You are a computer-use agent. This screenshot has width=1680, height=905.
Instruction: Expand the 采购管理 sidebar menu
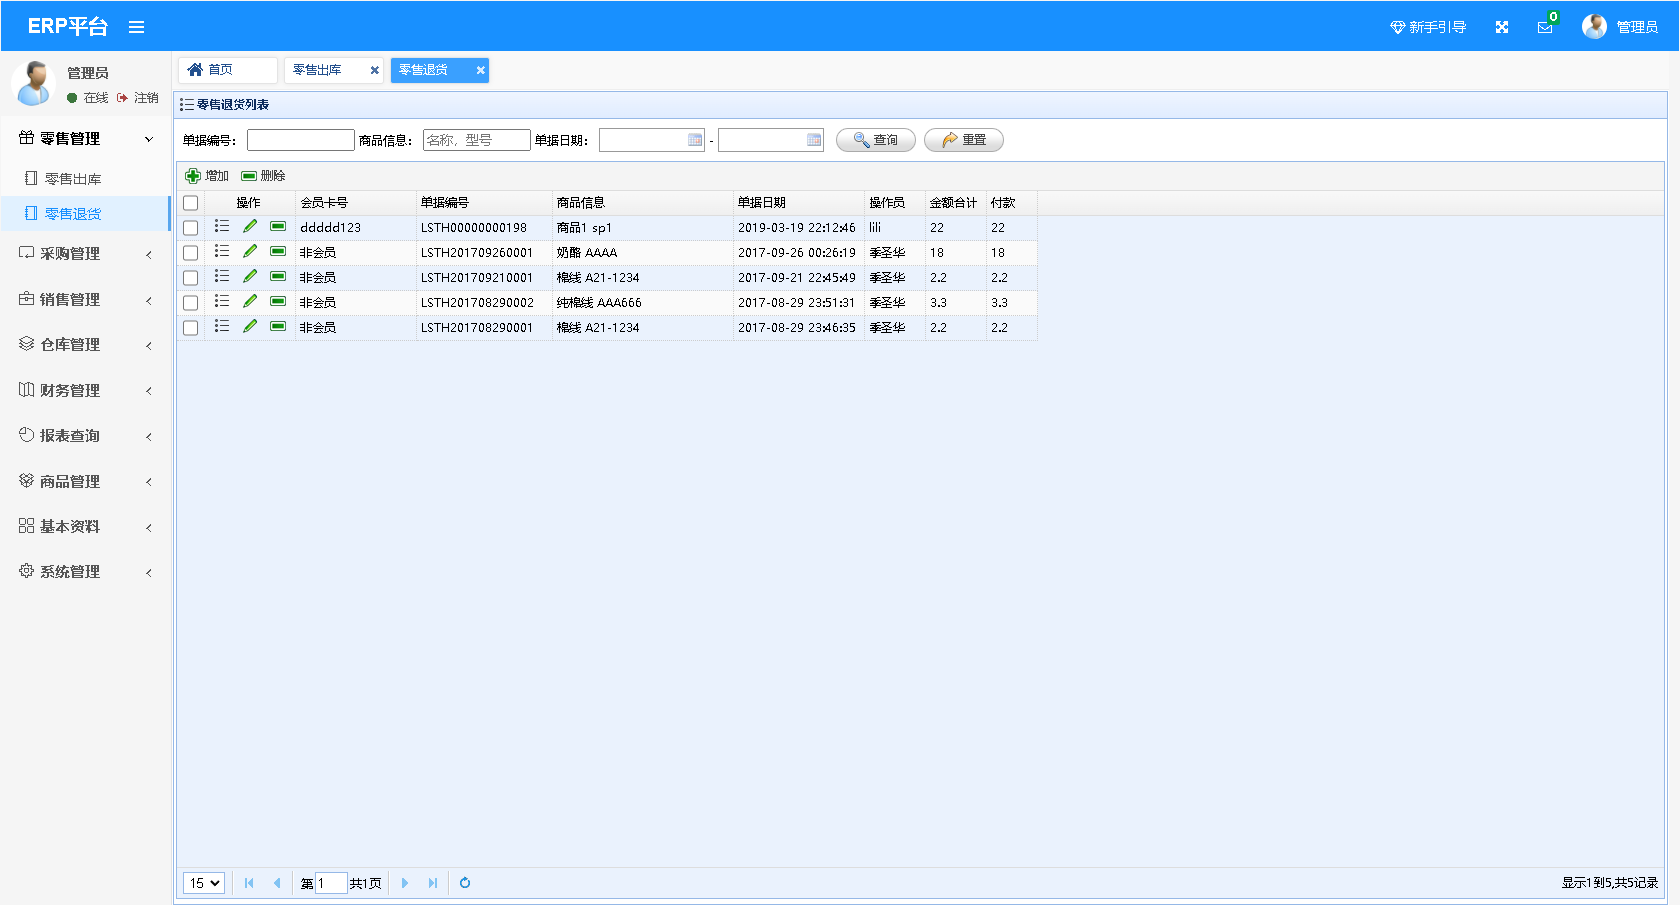click(x=85, y=254)
